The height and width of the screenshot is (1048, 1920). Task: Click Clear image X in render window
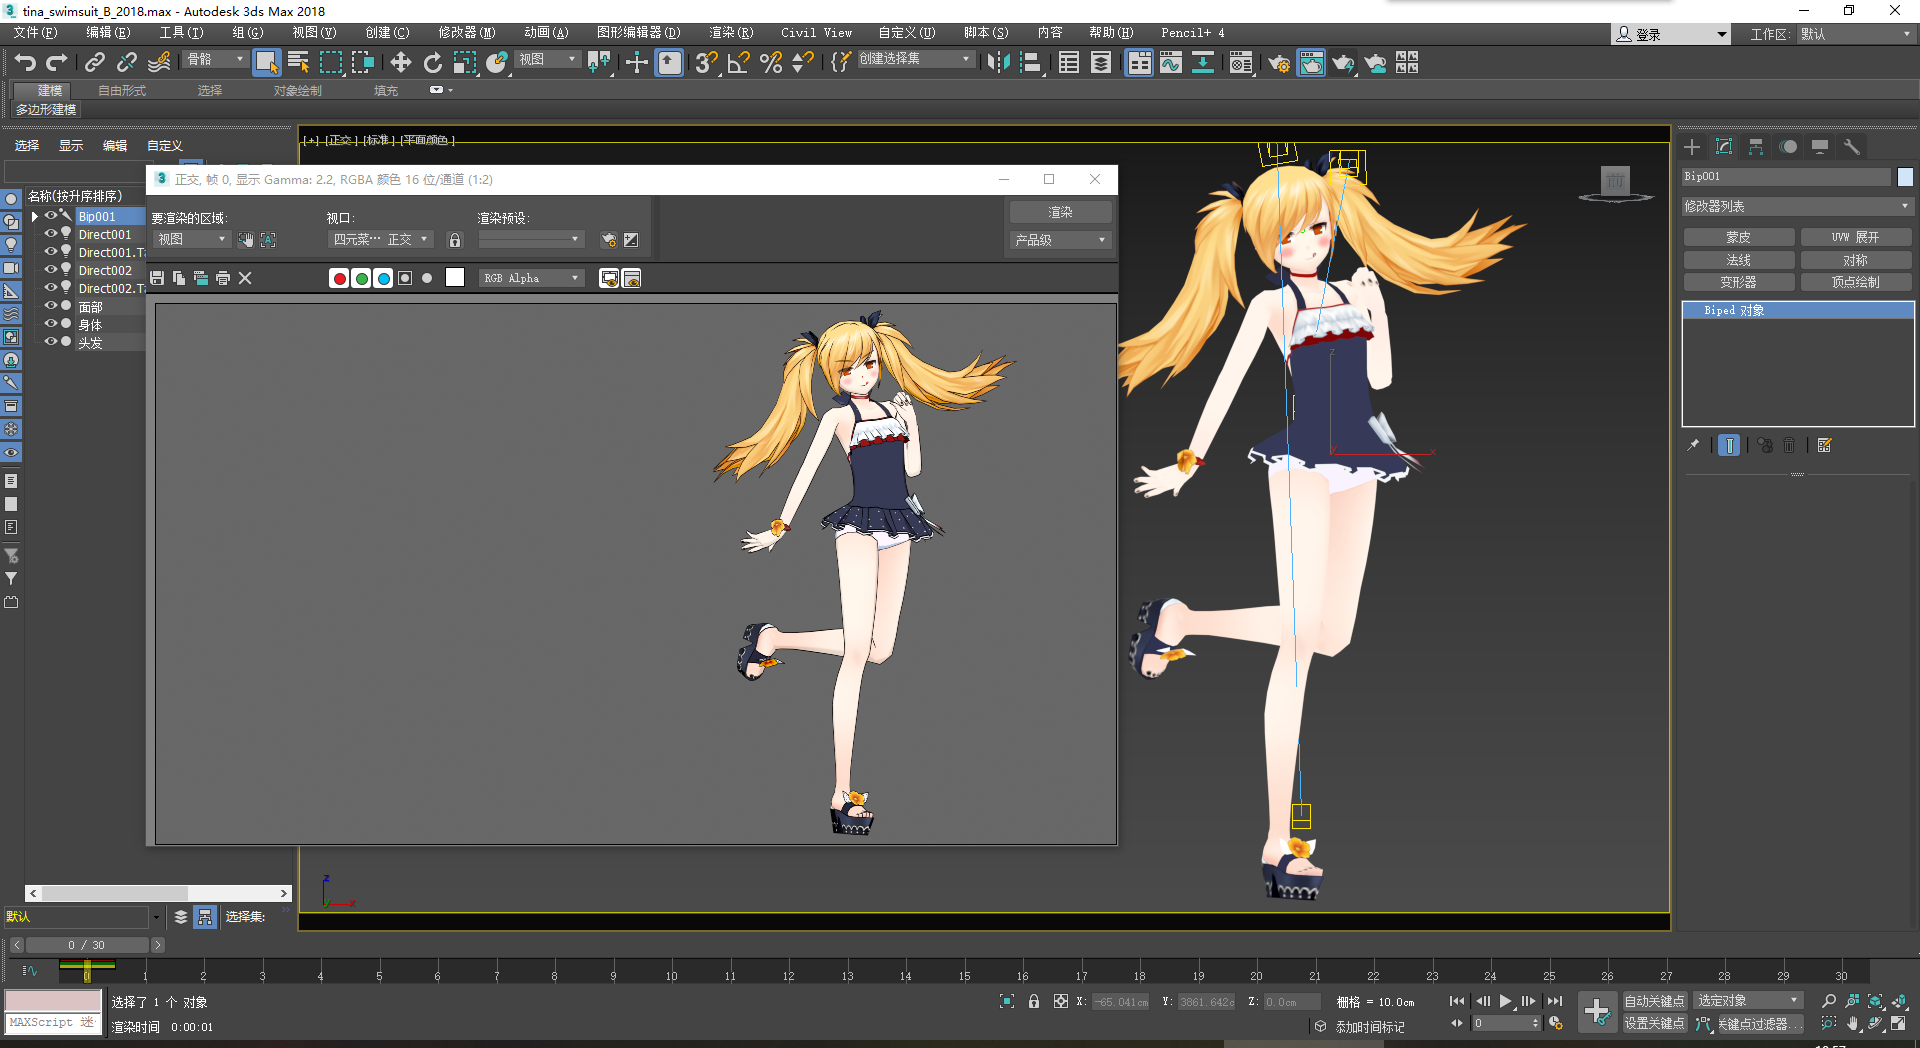tap(245, 278)
